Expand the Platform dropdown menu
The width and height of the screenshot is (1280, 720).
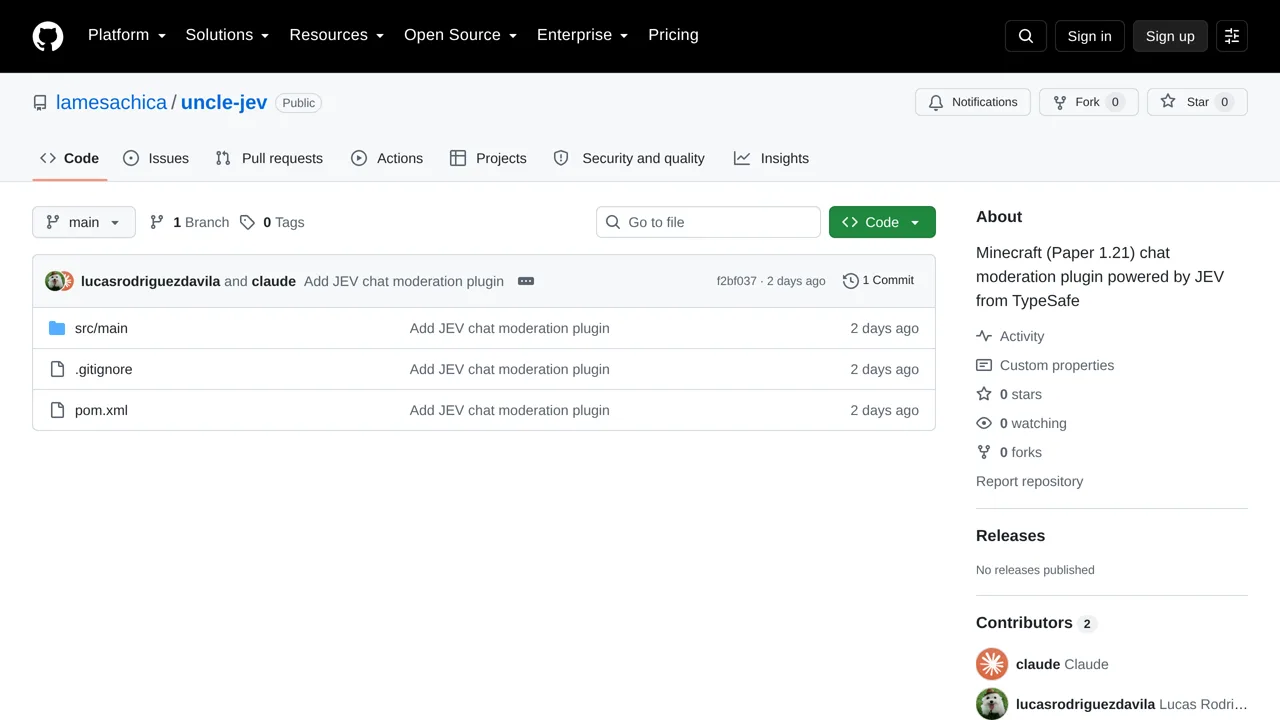click(x=126, y=35)
